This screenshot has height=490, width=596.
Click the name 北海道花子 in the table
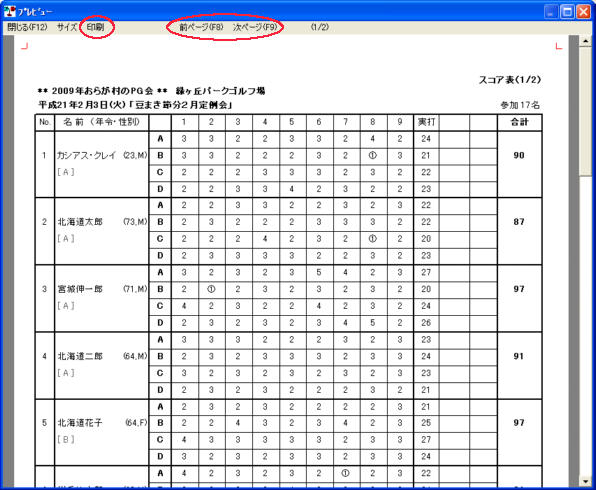[80, 423]
